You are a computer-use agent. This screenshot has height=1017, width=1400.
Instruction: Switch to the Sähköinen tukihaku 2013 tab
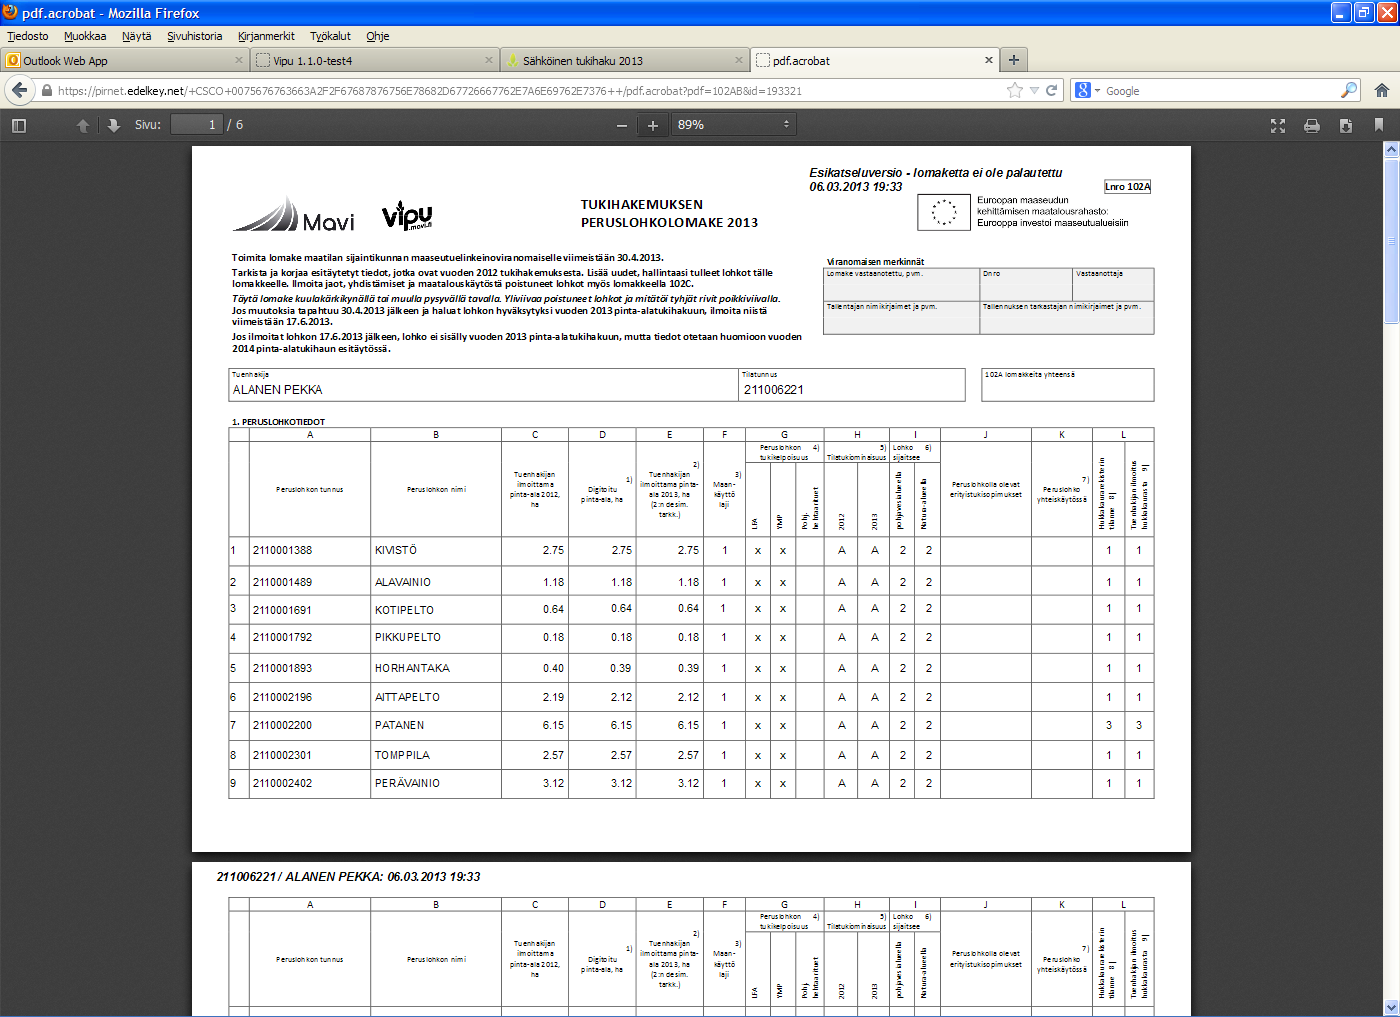pos(624,61)
